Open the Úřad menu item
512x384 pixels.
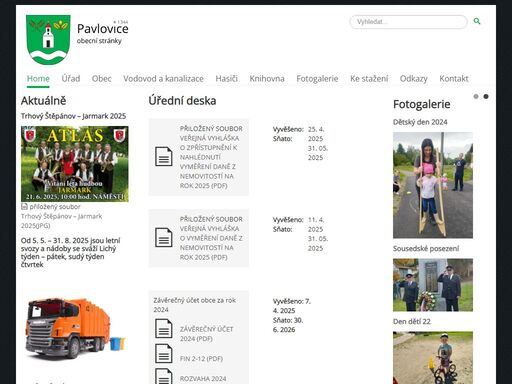71,79
